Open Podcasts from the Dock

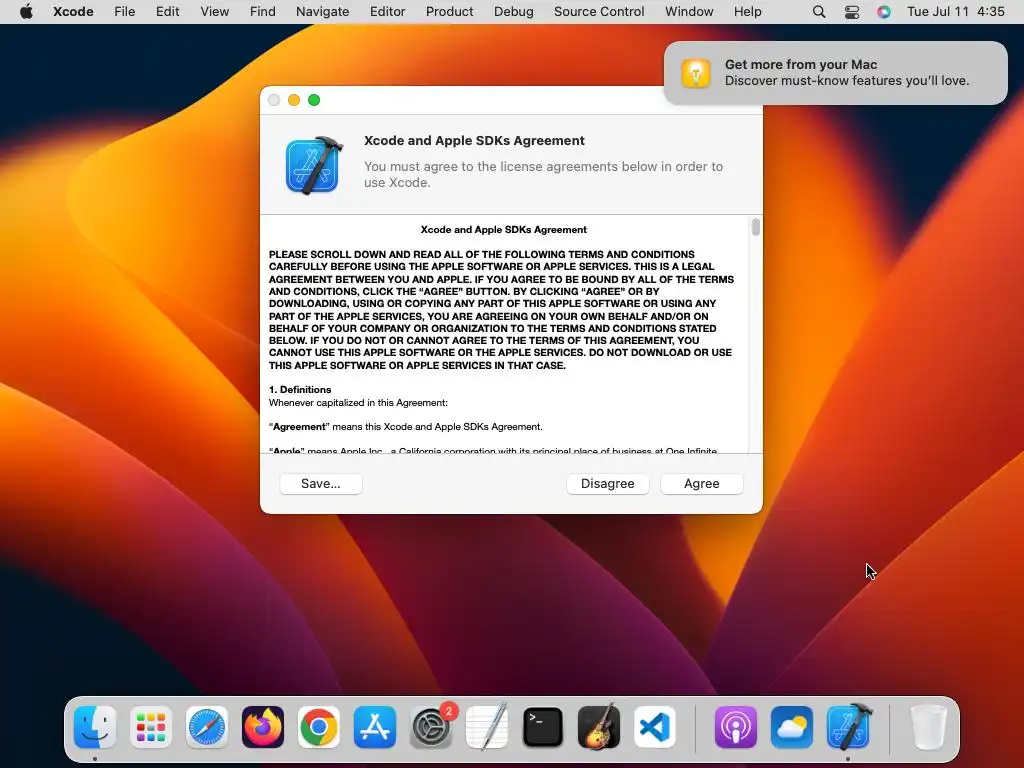click(x=736, y=727)
